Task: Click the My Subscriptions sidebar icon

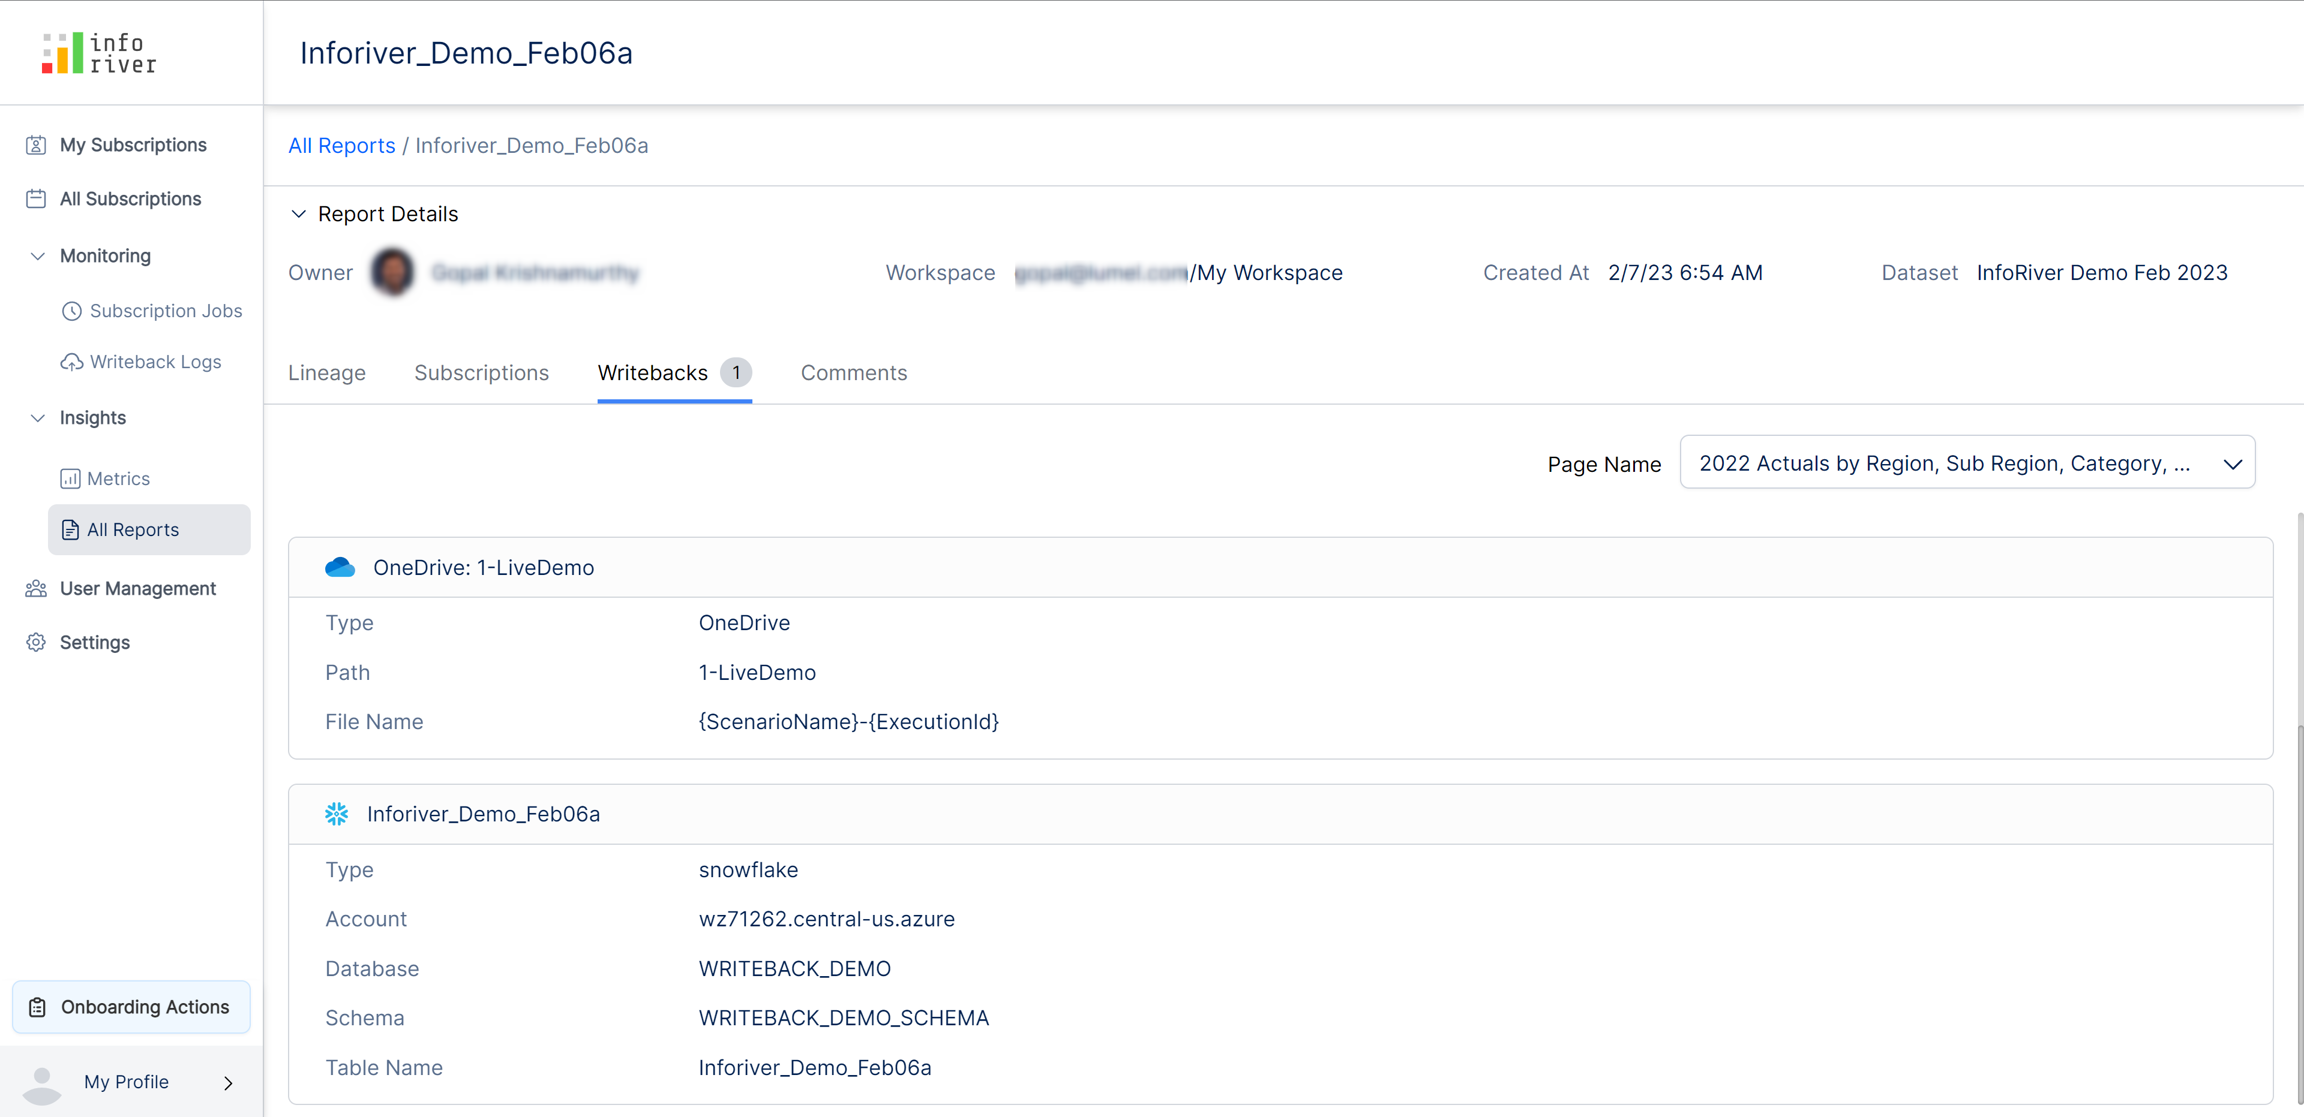Action: (36, 145)
